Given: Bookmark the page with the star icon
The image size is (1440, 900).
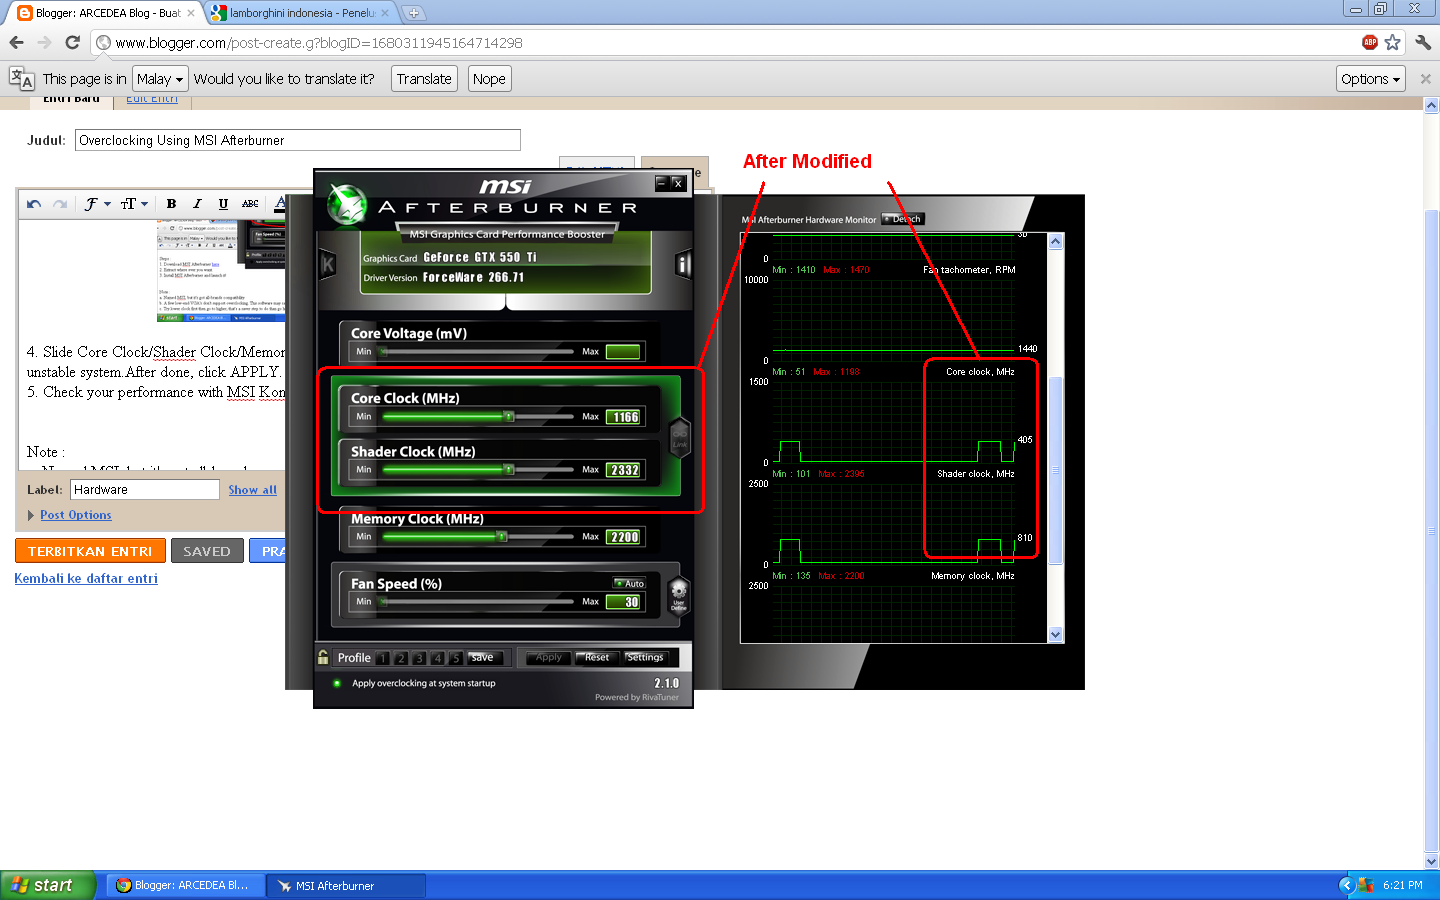Looking at the screenshot, I should pyautogui.click(x=1392, y=42).
